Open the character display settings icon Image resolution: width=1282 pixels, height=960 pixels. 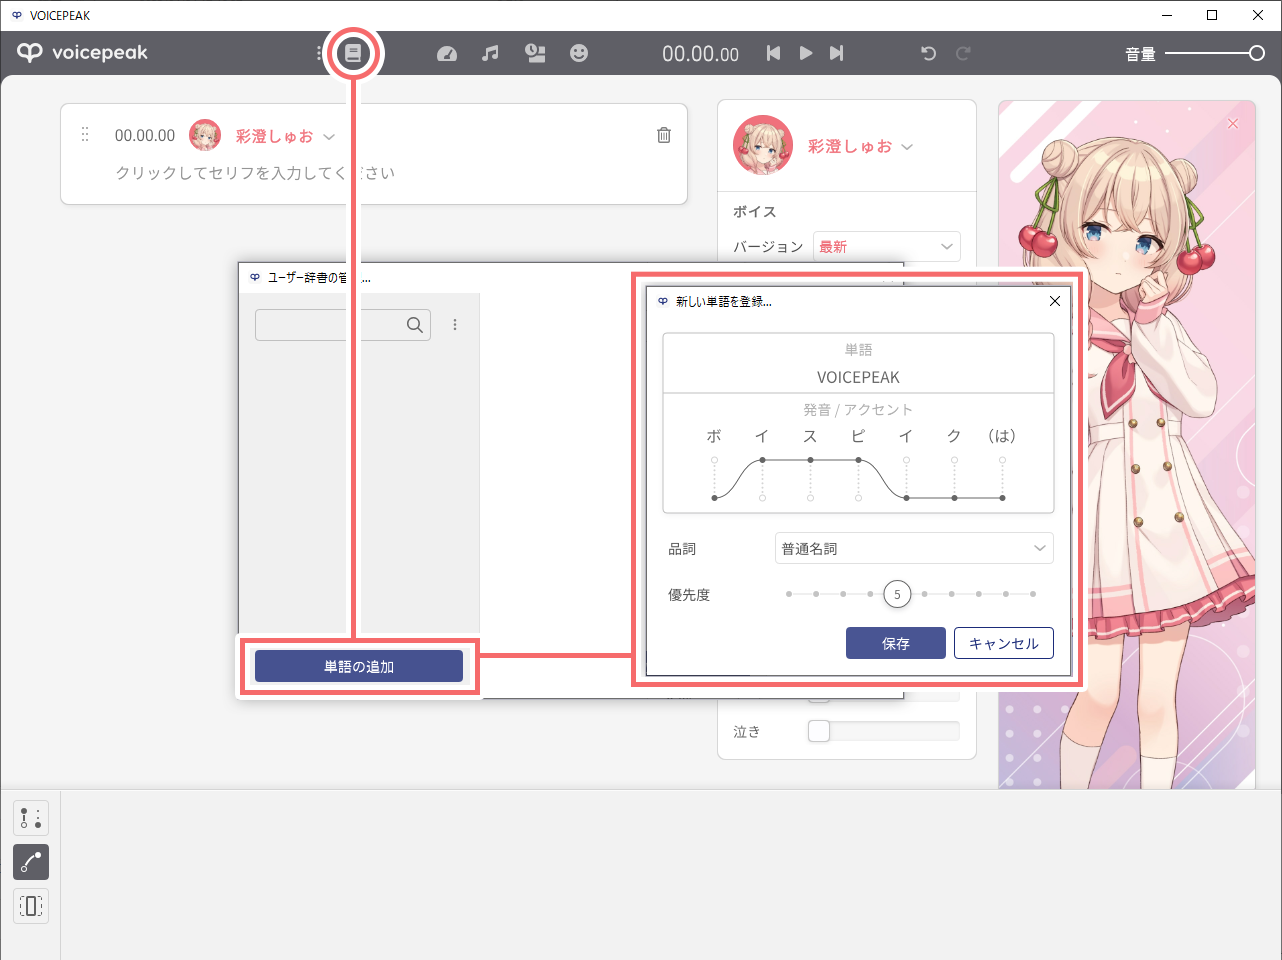tap(535, 53)
